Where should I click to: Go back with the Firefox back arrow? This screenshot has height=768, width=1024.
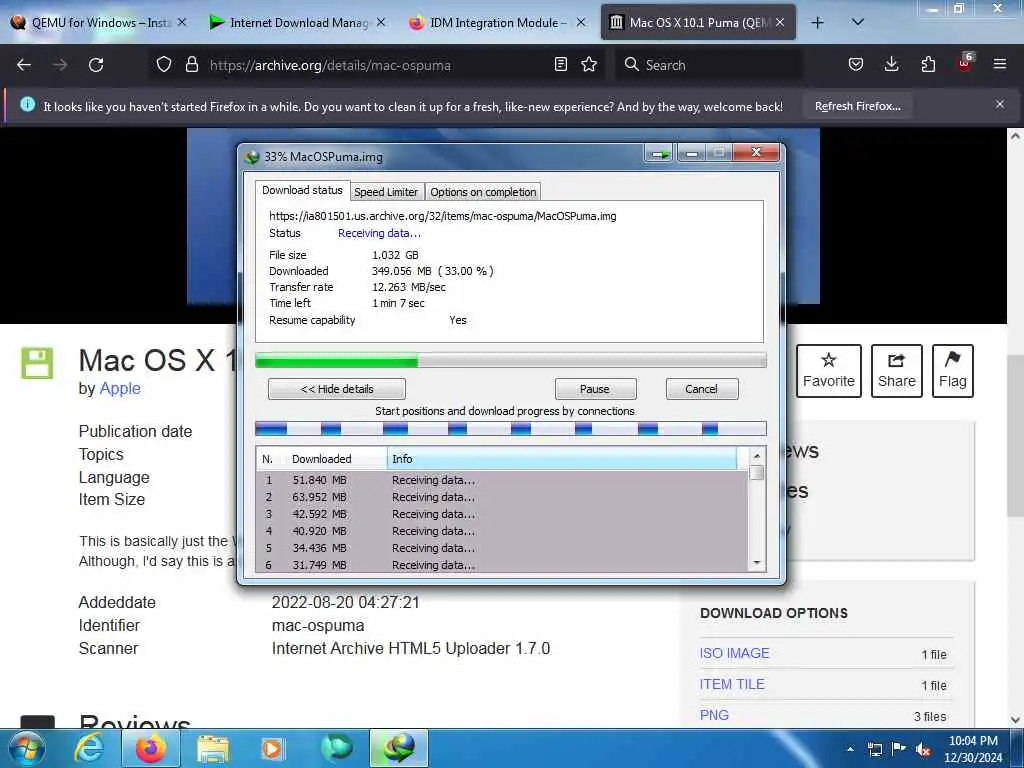[x=24, y=65]
